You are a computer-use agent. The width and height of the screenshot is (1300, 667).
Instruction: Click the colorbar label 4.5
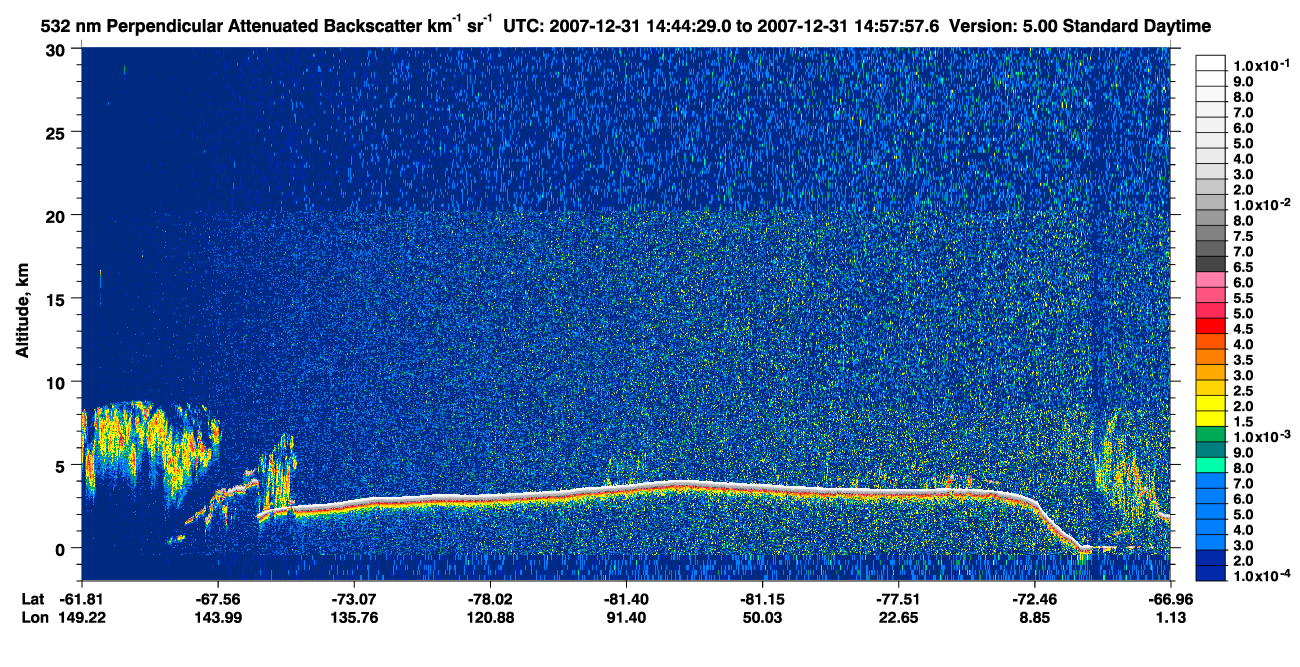(x=1244, y=328)
